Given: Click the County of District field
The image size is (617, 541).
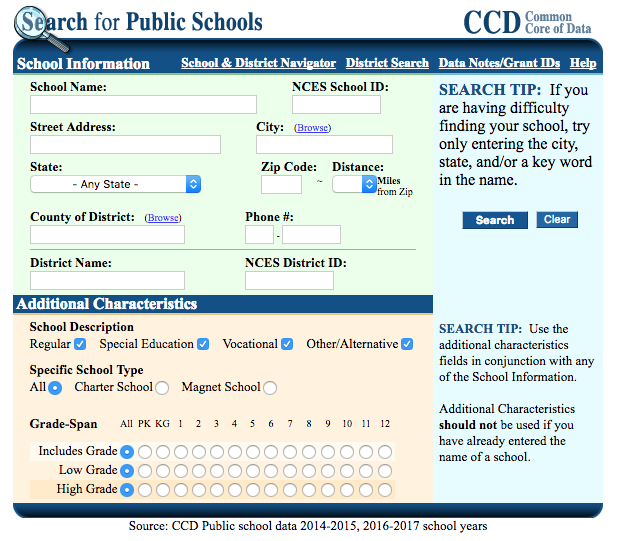Looking at the screenshot, I should click(107, 235).
